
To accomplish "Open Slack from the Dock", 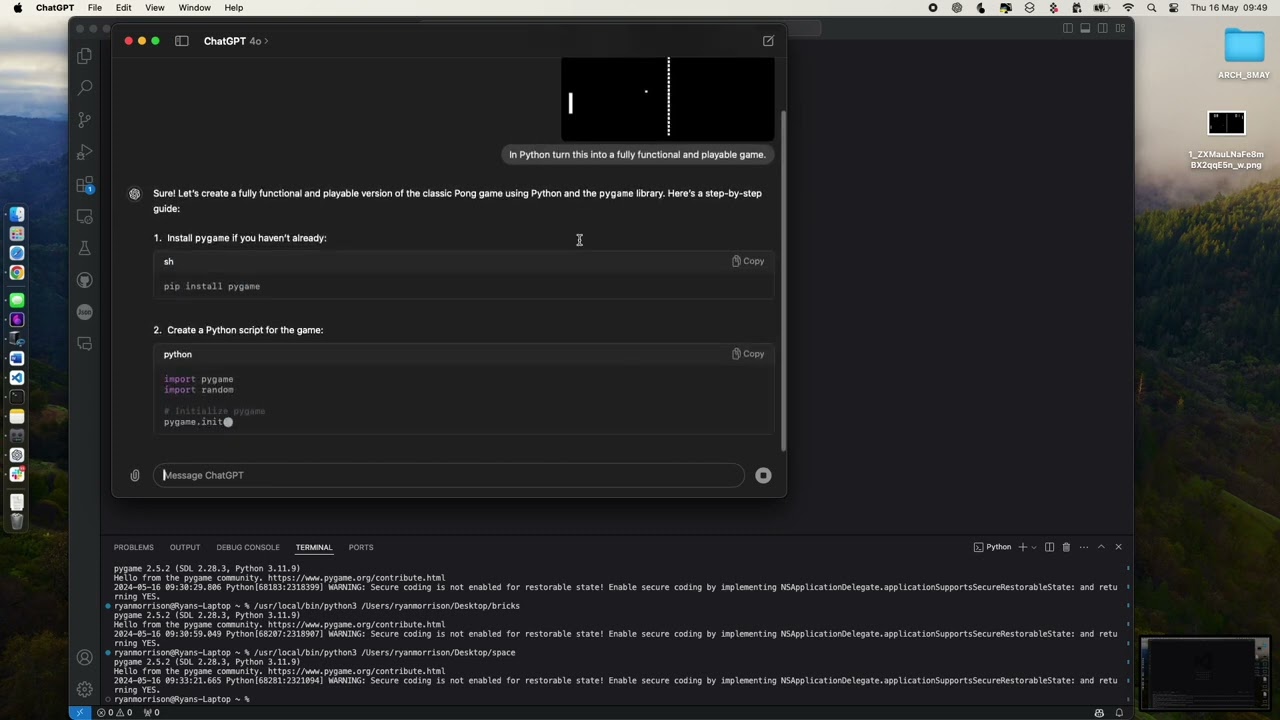I will tap(17, 474).
